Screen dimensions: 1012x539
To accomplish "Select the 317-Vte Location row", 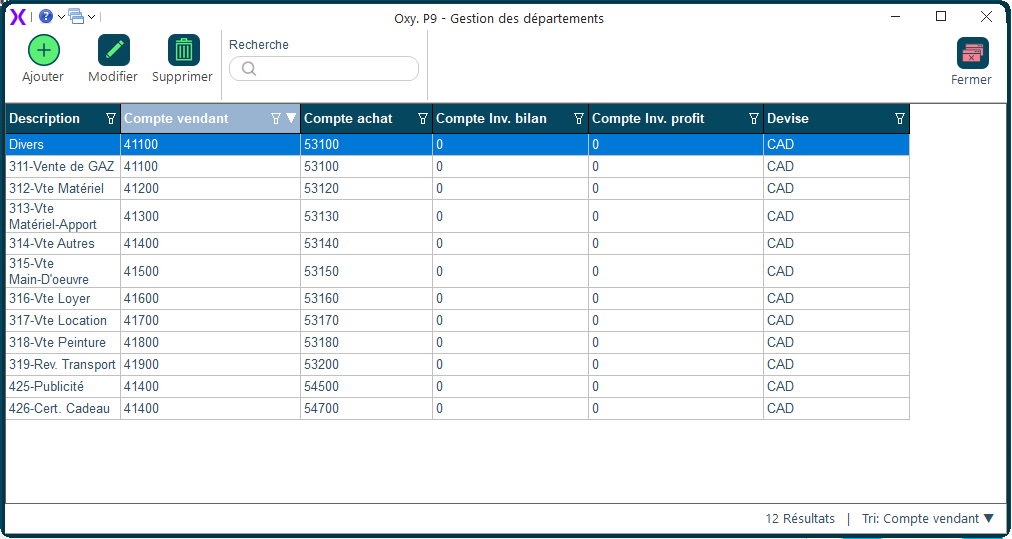I will tap(458, 320).
